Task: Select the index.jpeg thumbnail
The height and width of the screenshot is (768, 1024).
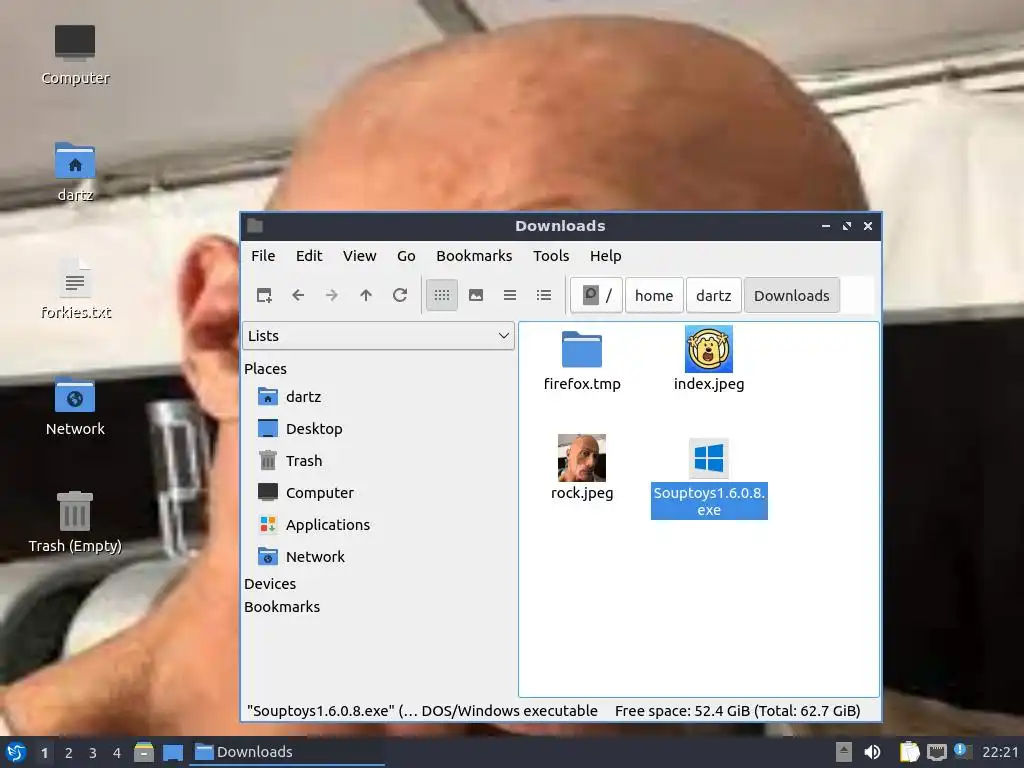Action: click(x=709, y=349)
